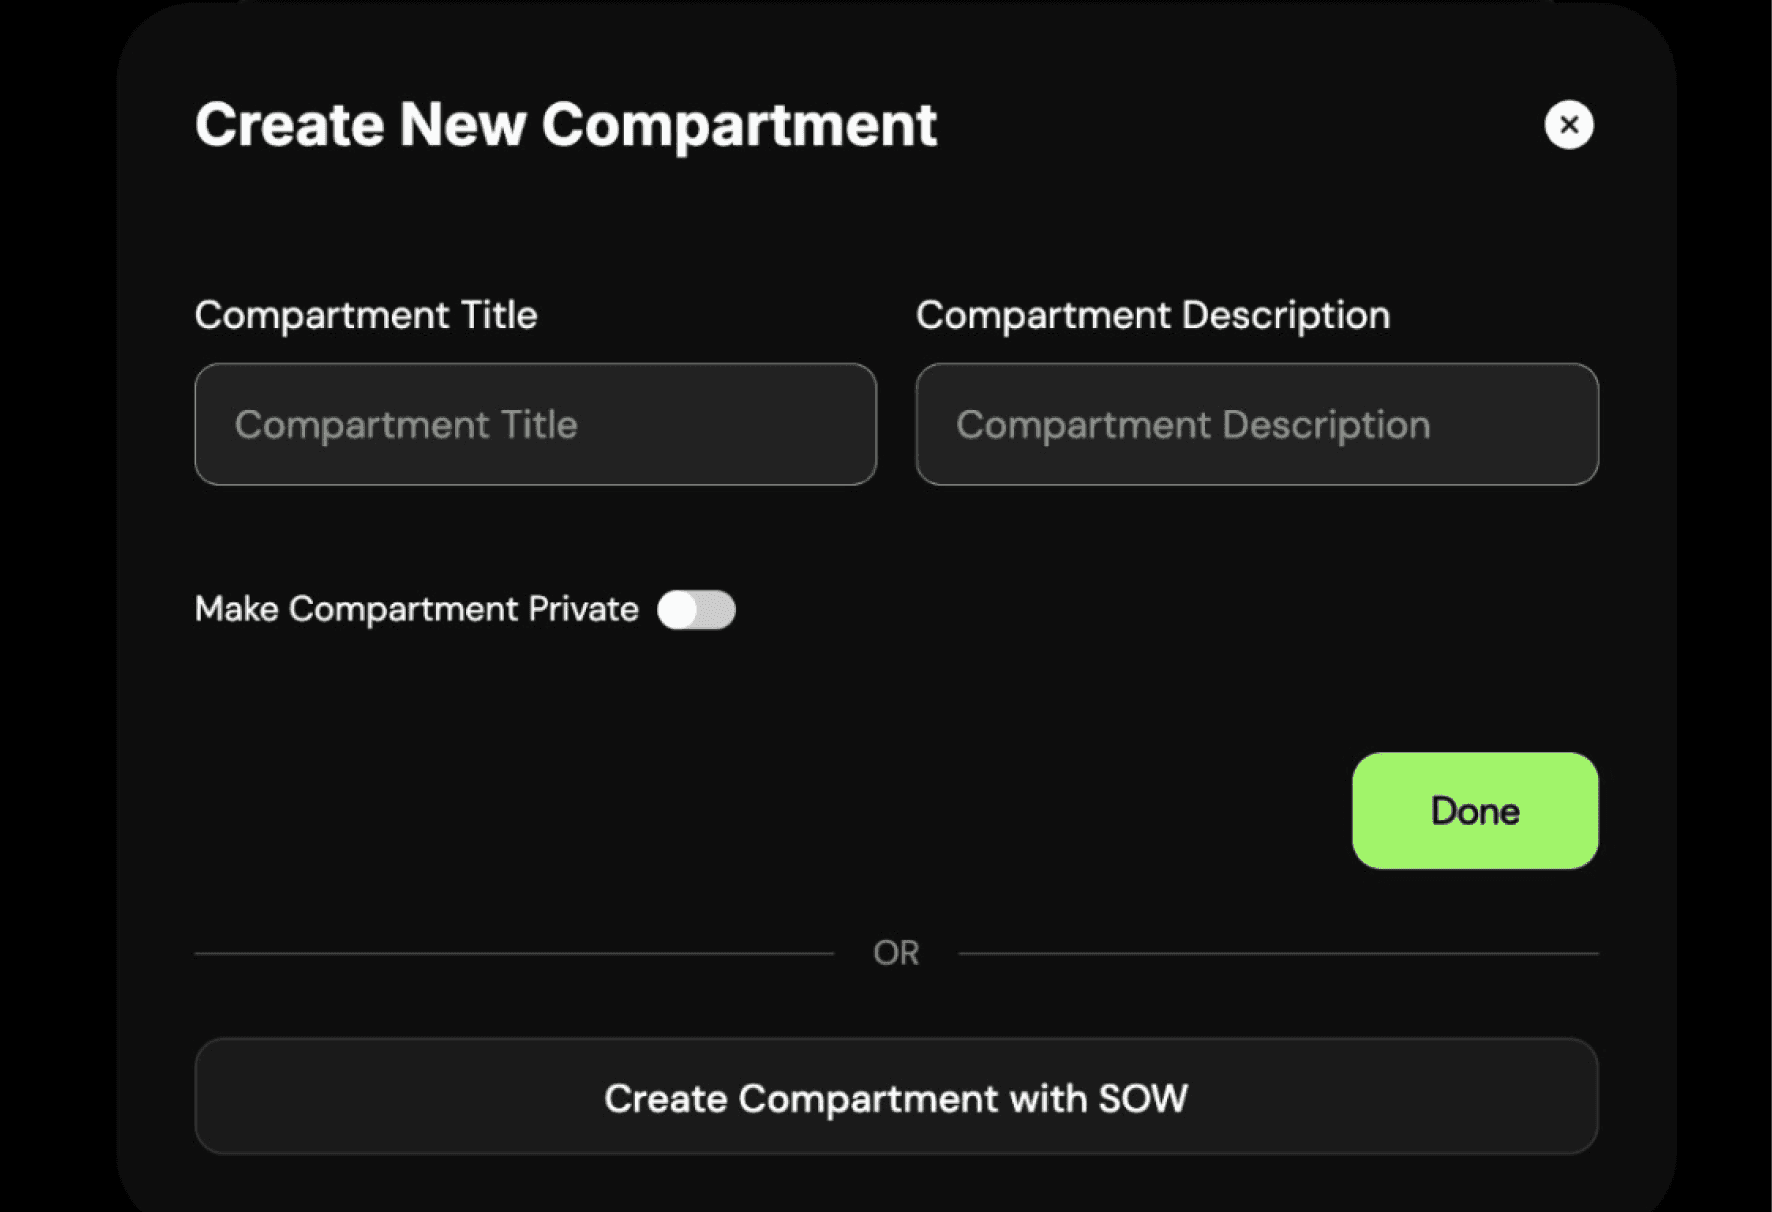The height and width of the screenshot is (1212, 1772).
Task: Close the Create New Compartment dialog
Action: (1568, 125)
